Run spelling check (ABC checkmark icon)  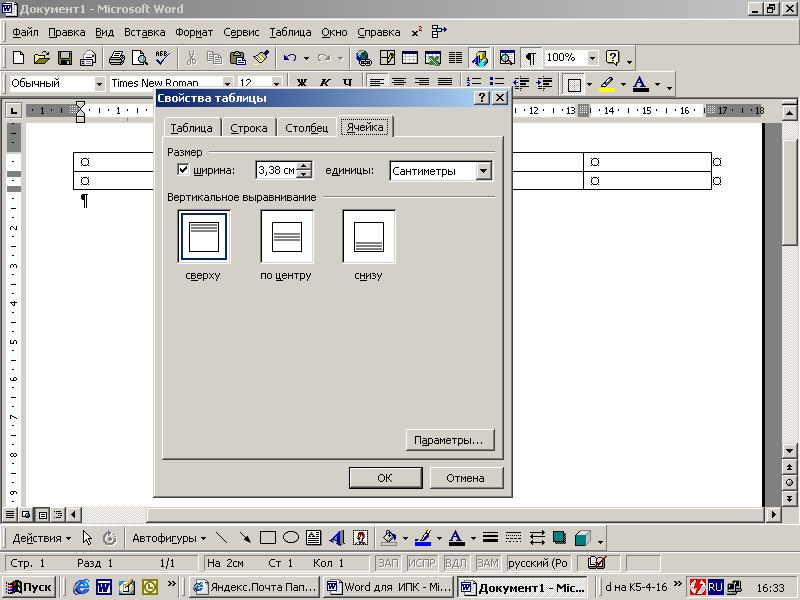[162, 58]
